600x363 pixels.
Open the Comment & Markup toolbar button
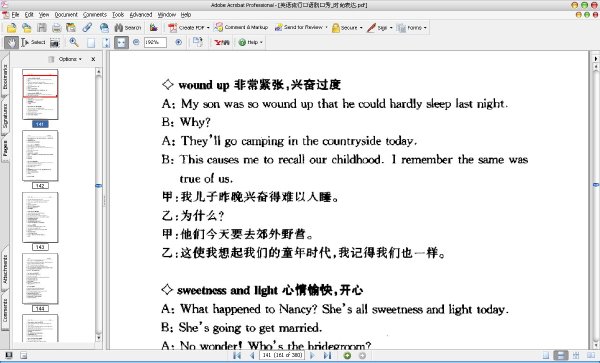click(241, 28)
